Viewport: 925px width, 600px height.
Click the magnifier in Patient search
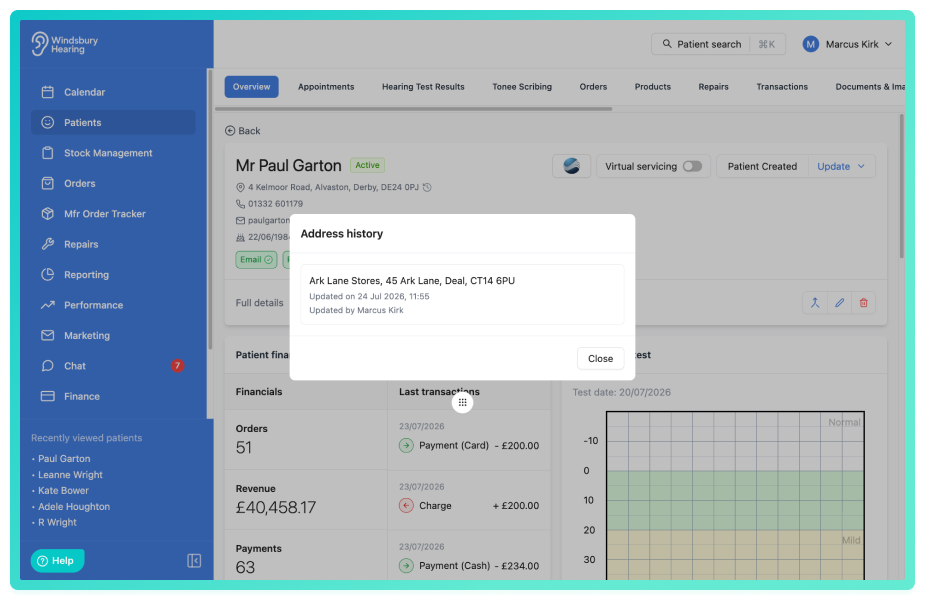(x=667, y=44)
